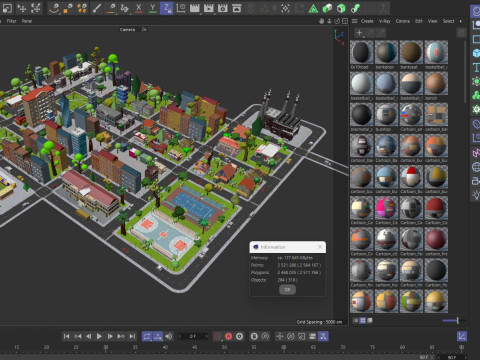Click the viewport rotate navigation icon
The image size is (480, 360).
337,21
